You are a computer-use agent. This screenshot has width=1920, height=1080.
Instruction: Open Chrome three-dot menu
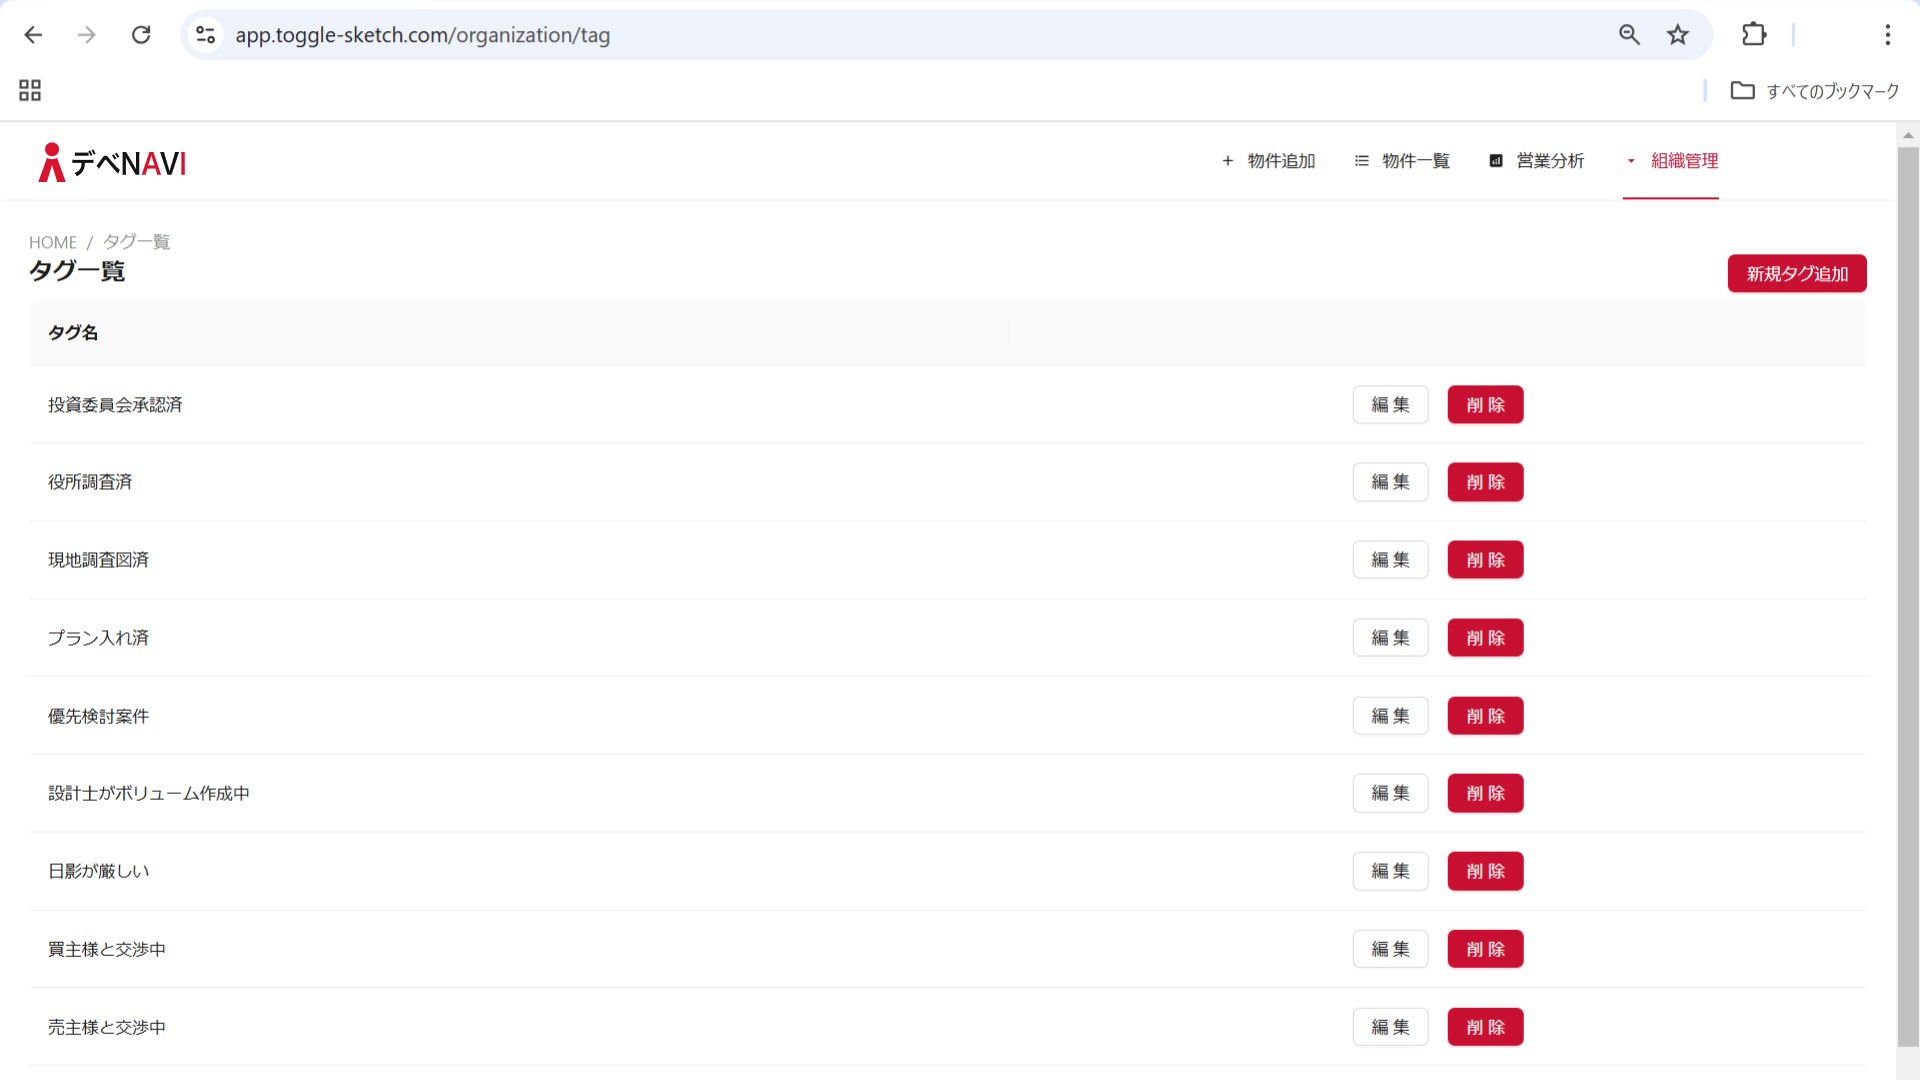click(x=1887, y=35)
